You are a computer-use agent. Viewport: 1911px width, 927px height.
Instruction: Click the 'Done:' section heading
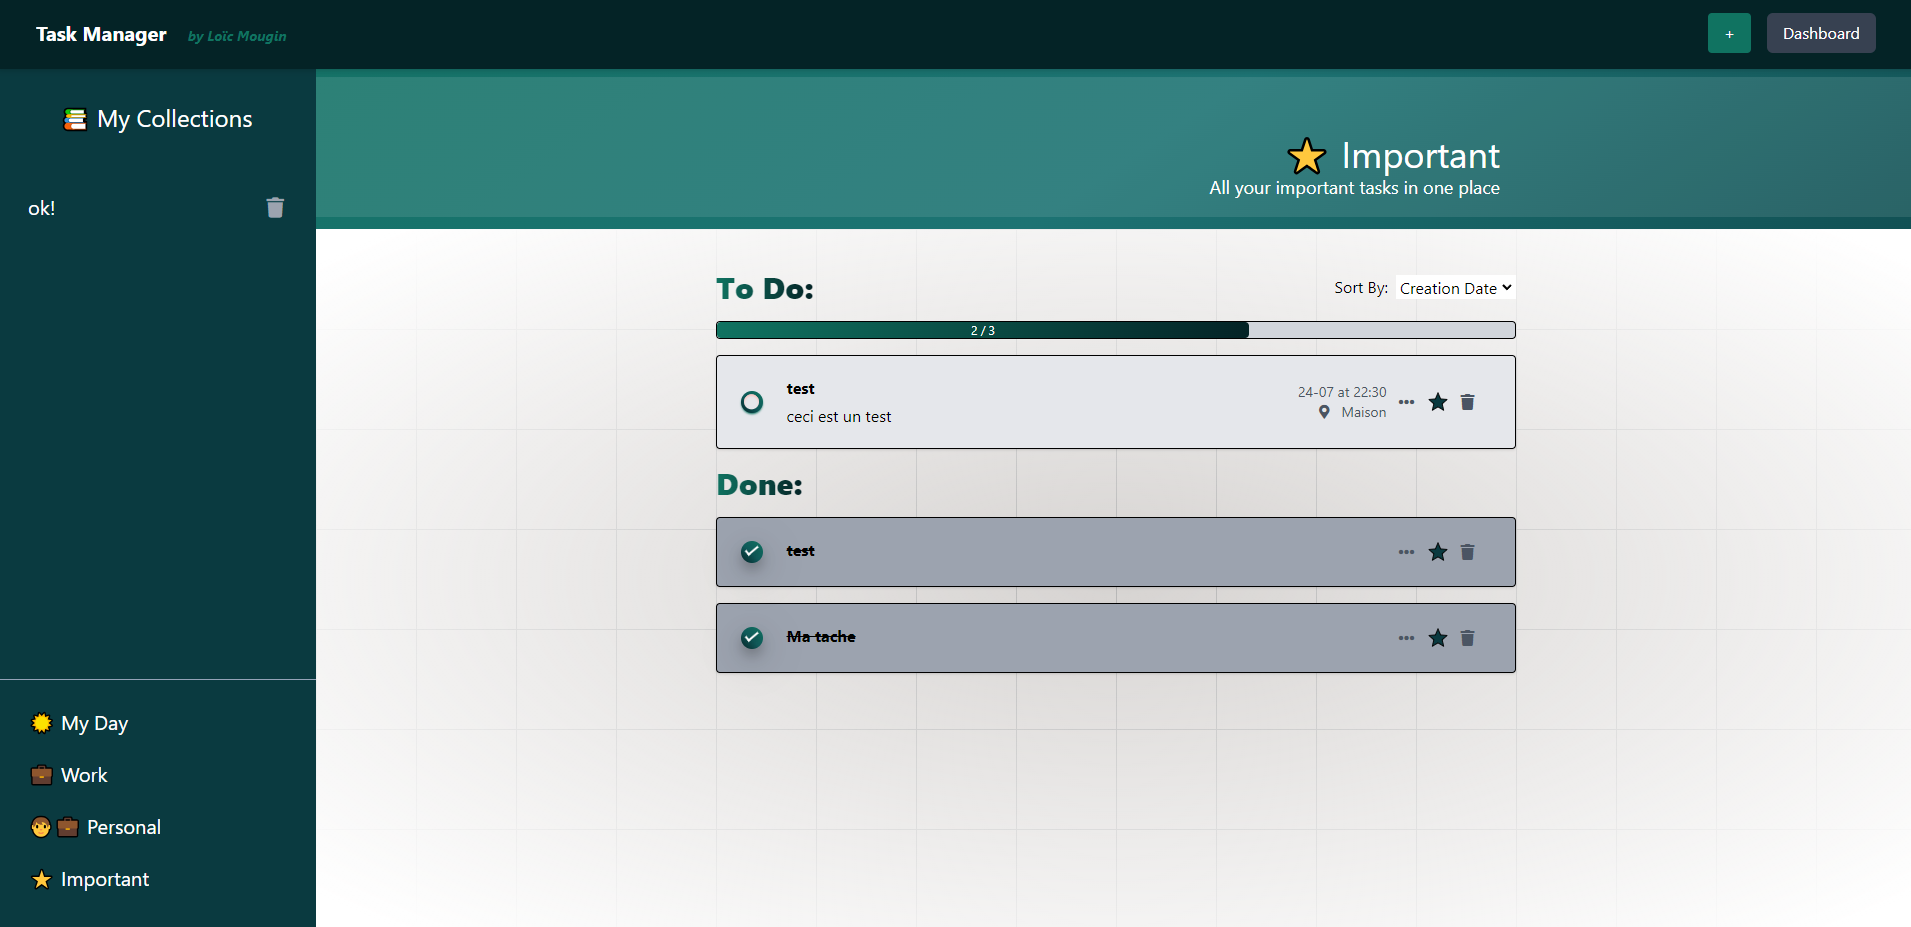tap(760, 485)
